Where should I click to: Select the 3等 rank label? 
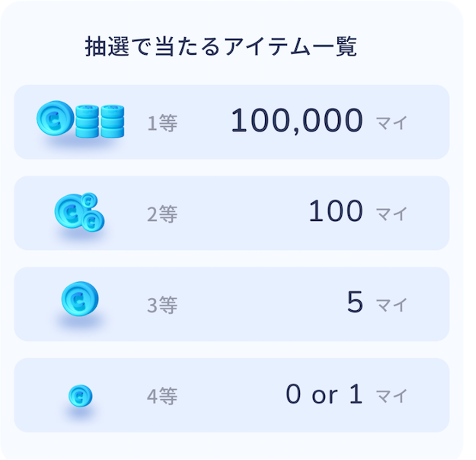(x=162, y=305)
